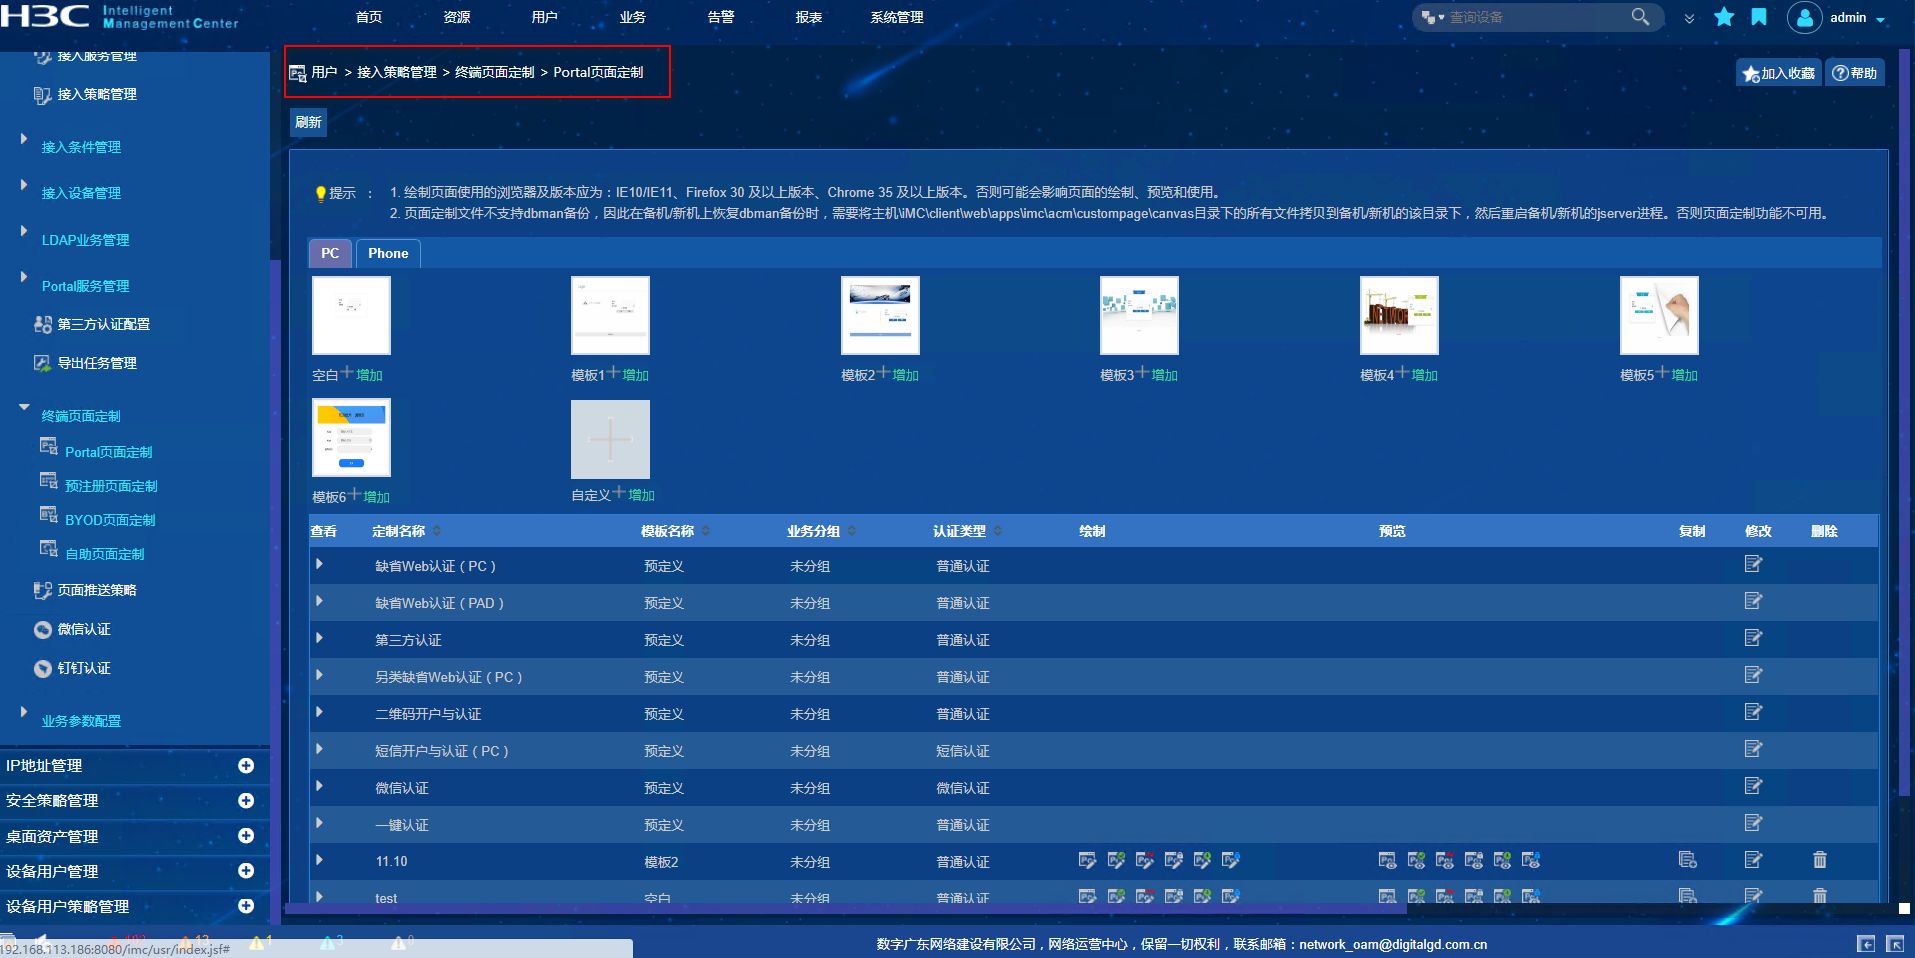The image size is (1915, 958).
Task: Open the 首页 top menu
Action: coord(369,17)
